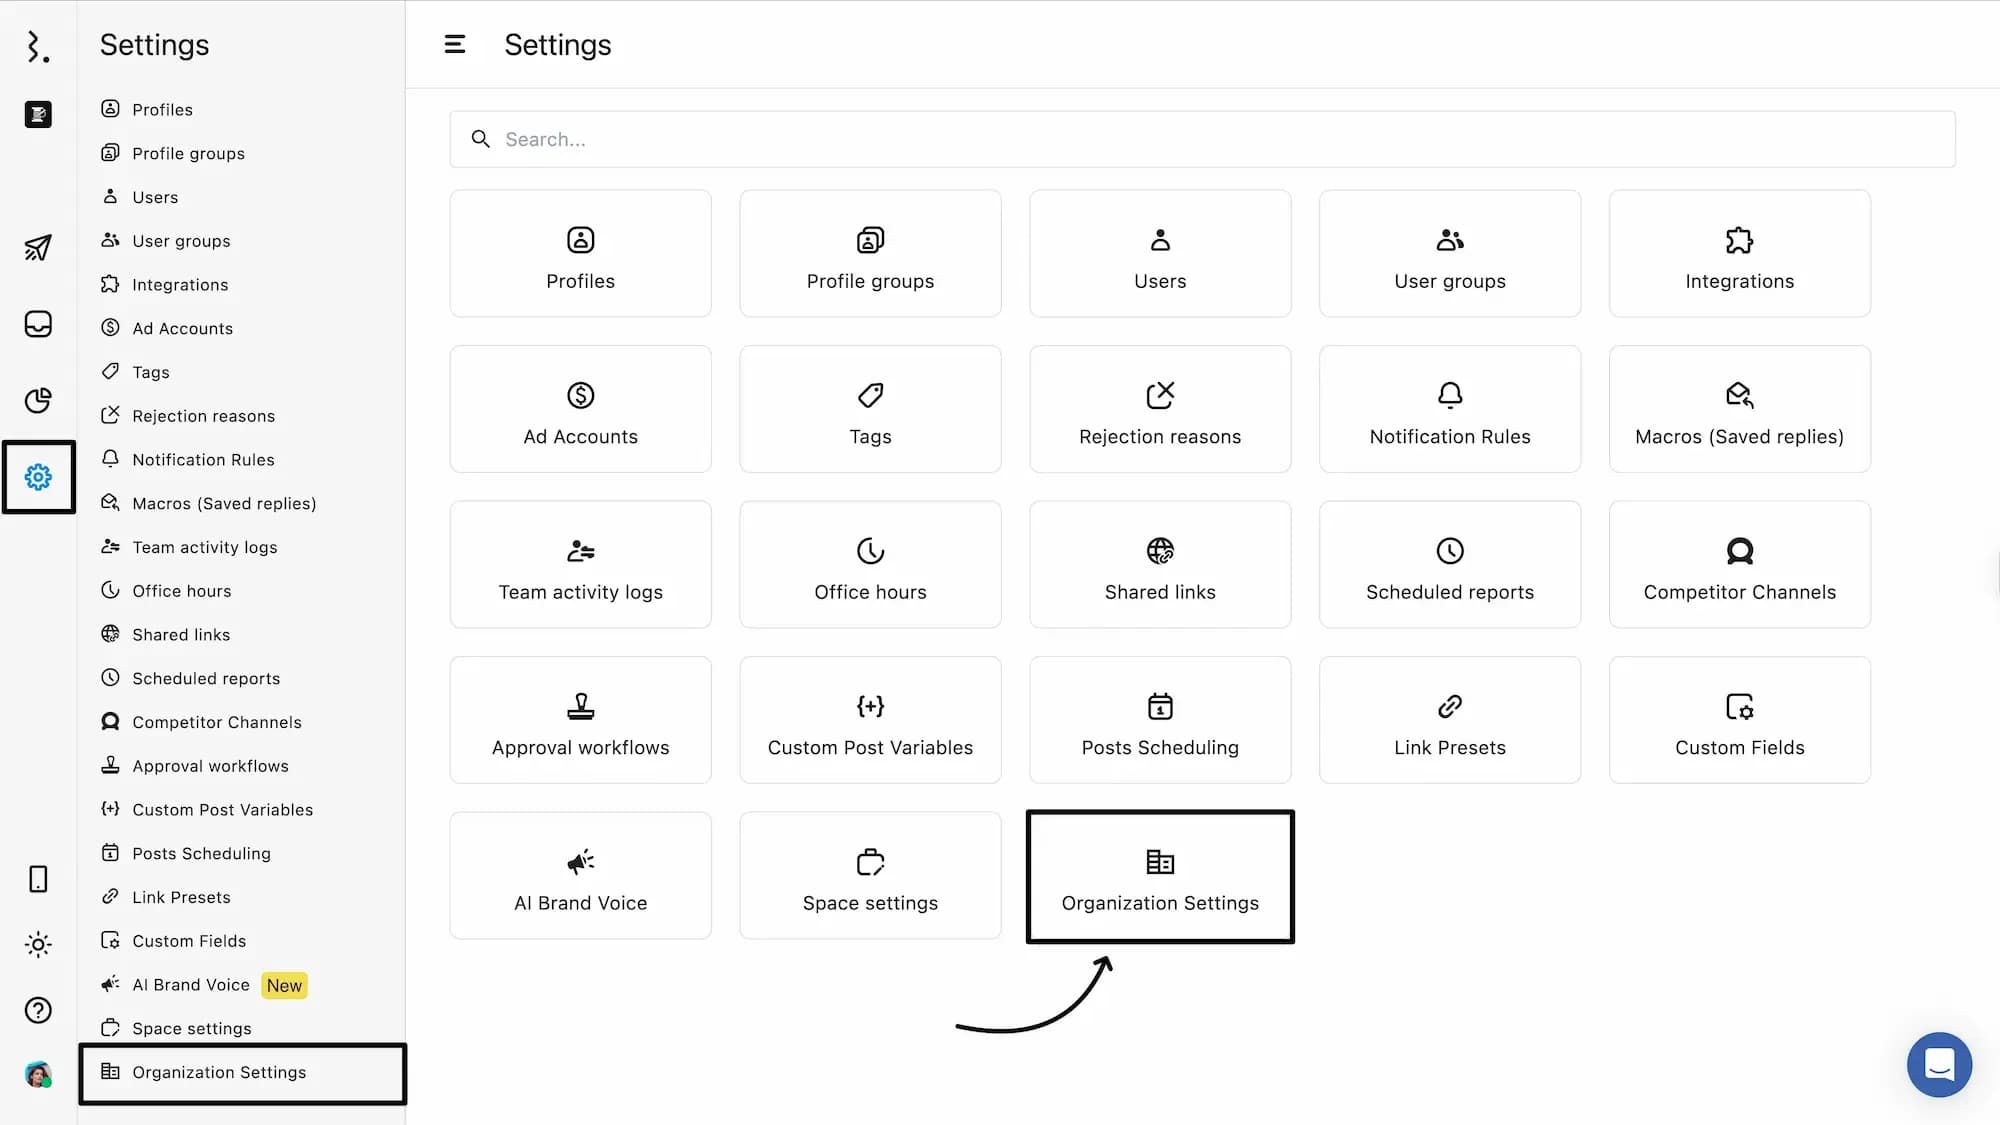Click the settings gear icon in rail
2000x1125 pixels.
(x=38, y=477)
